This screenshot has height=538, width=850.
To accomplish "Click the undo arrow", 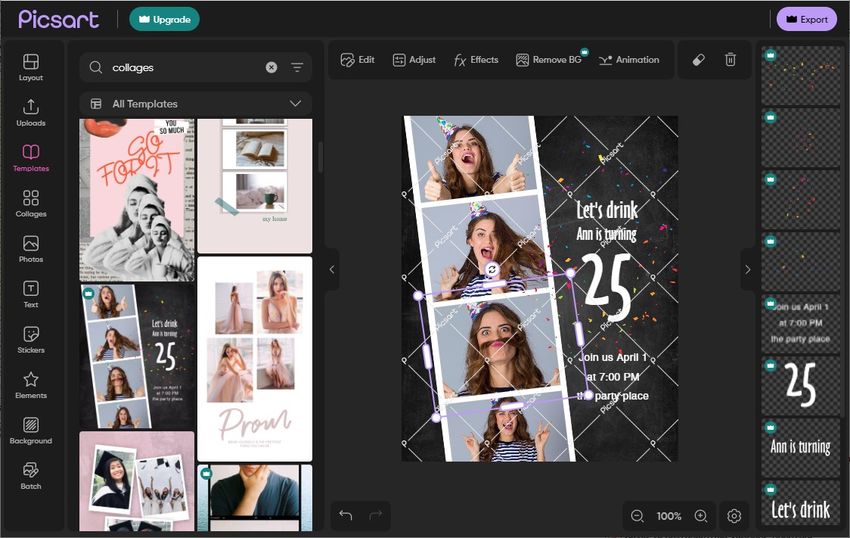I will [346, 515].
